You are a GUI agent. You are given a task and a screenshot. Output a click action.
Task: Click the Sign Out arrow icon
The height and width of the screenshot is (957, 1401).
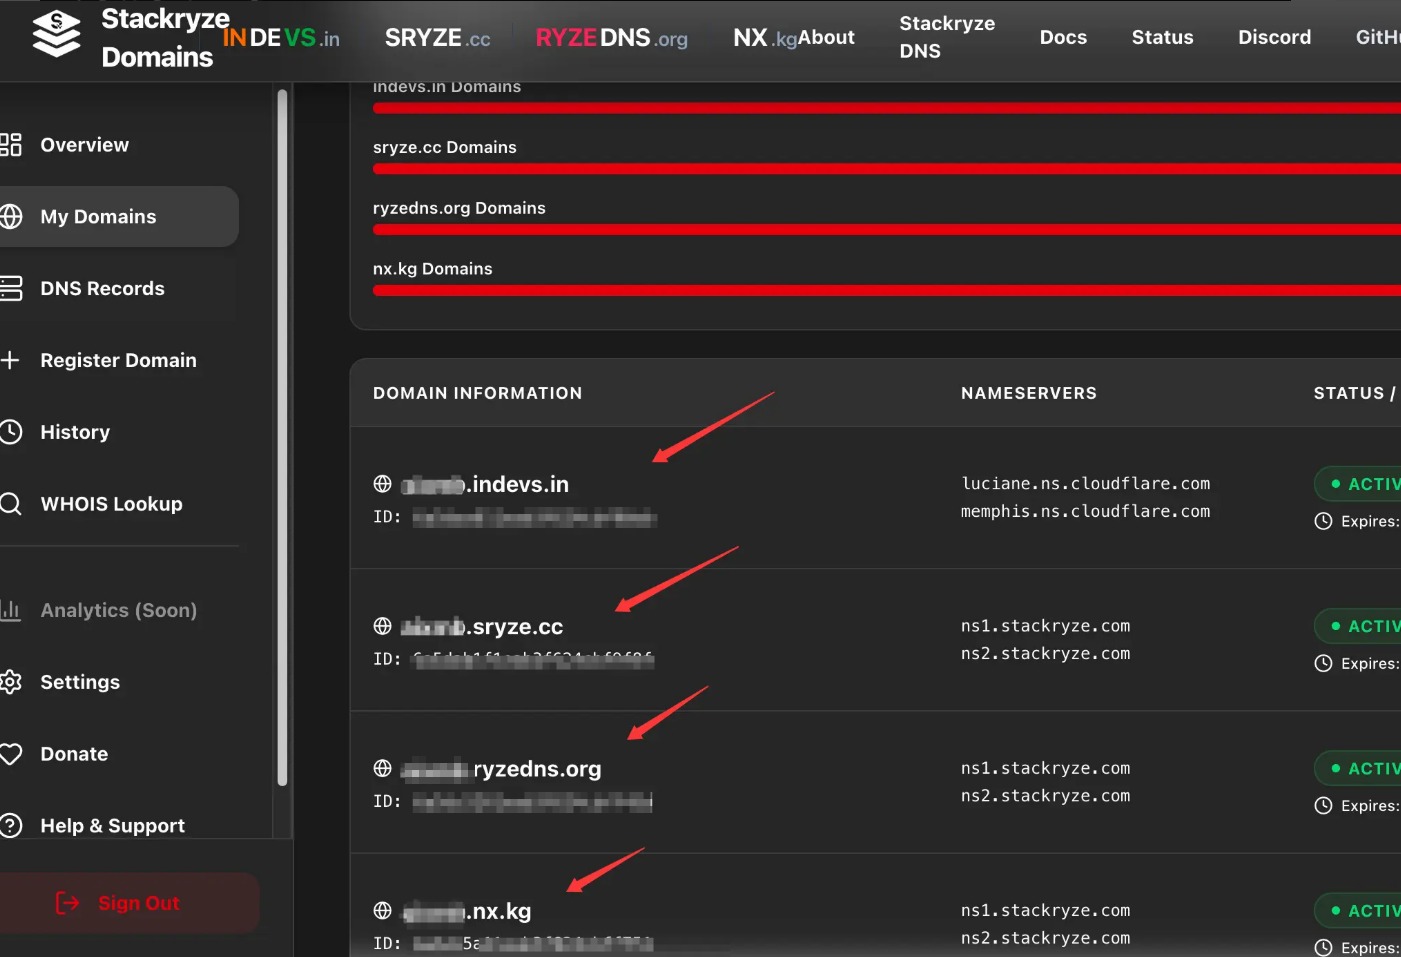click(x=67, y=903)
